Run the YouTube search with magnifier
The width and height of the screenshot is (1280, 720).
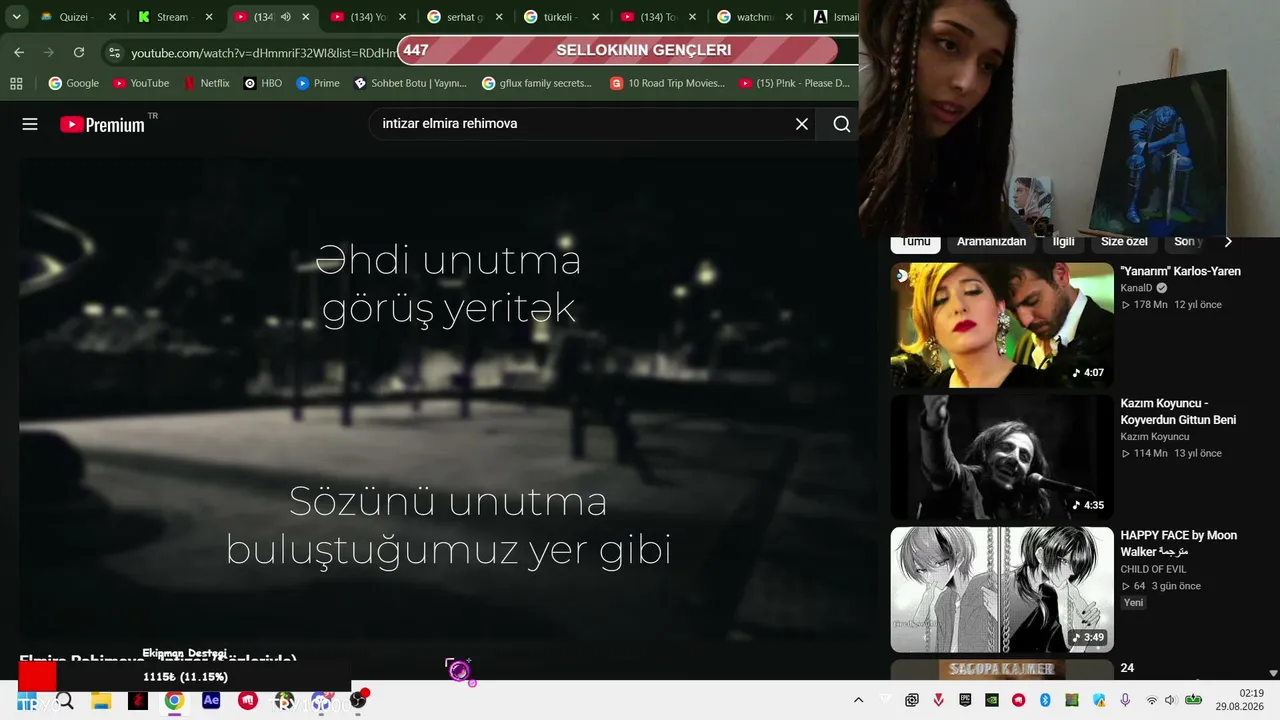841,124
